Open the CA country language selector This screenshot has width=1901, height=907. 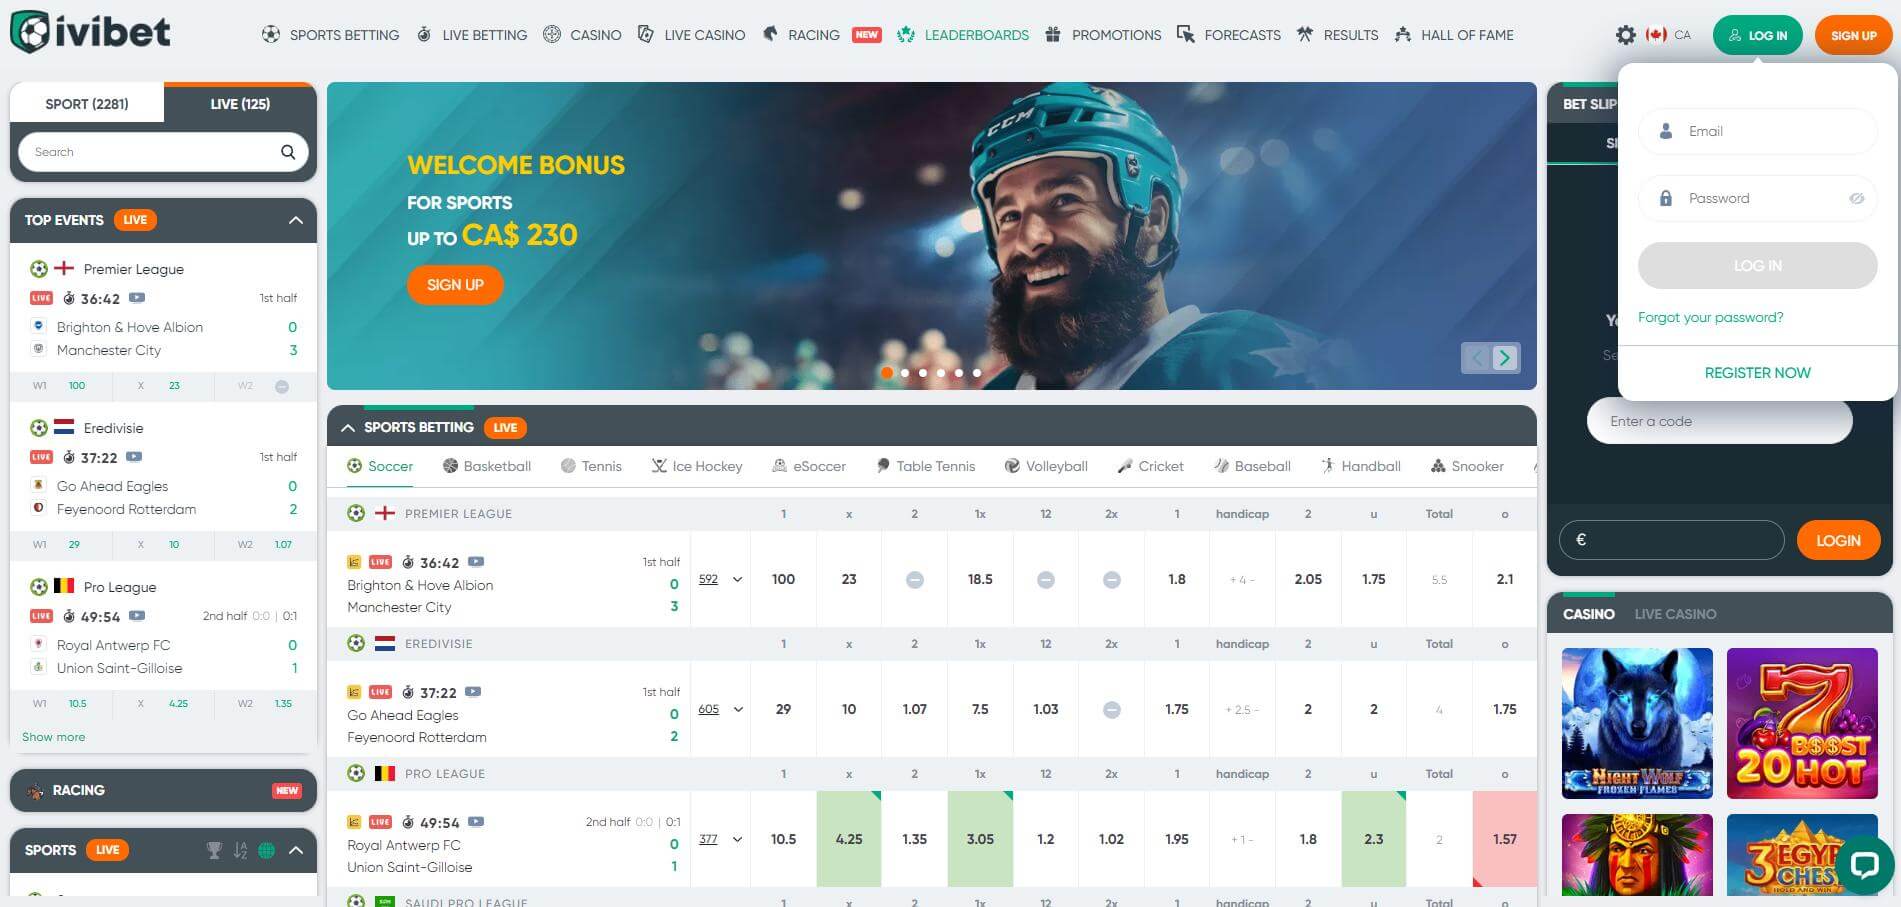pos(1668,34)
